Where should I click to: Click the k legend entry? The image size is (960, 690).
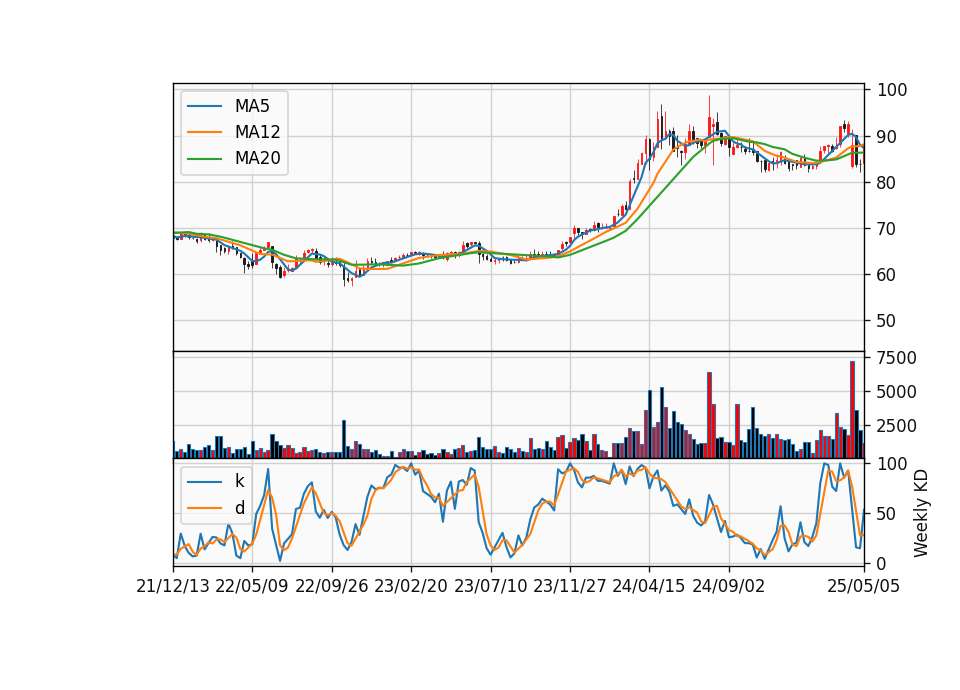pos(239,481)
